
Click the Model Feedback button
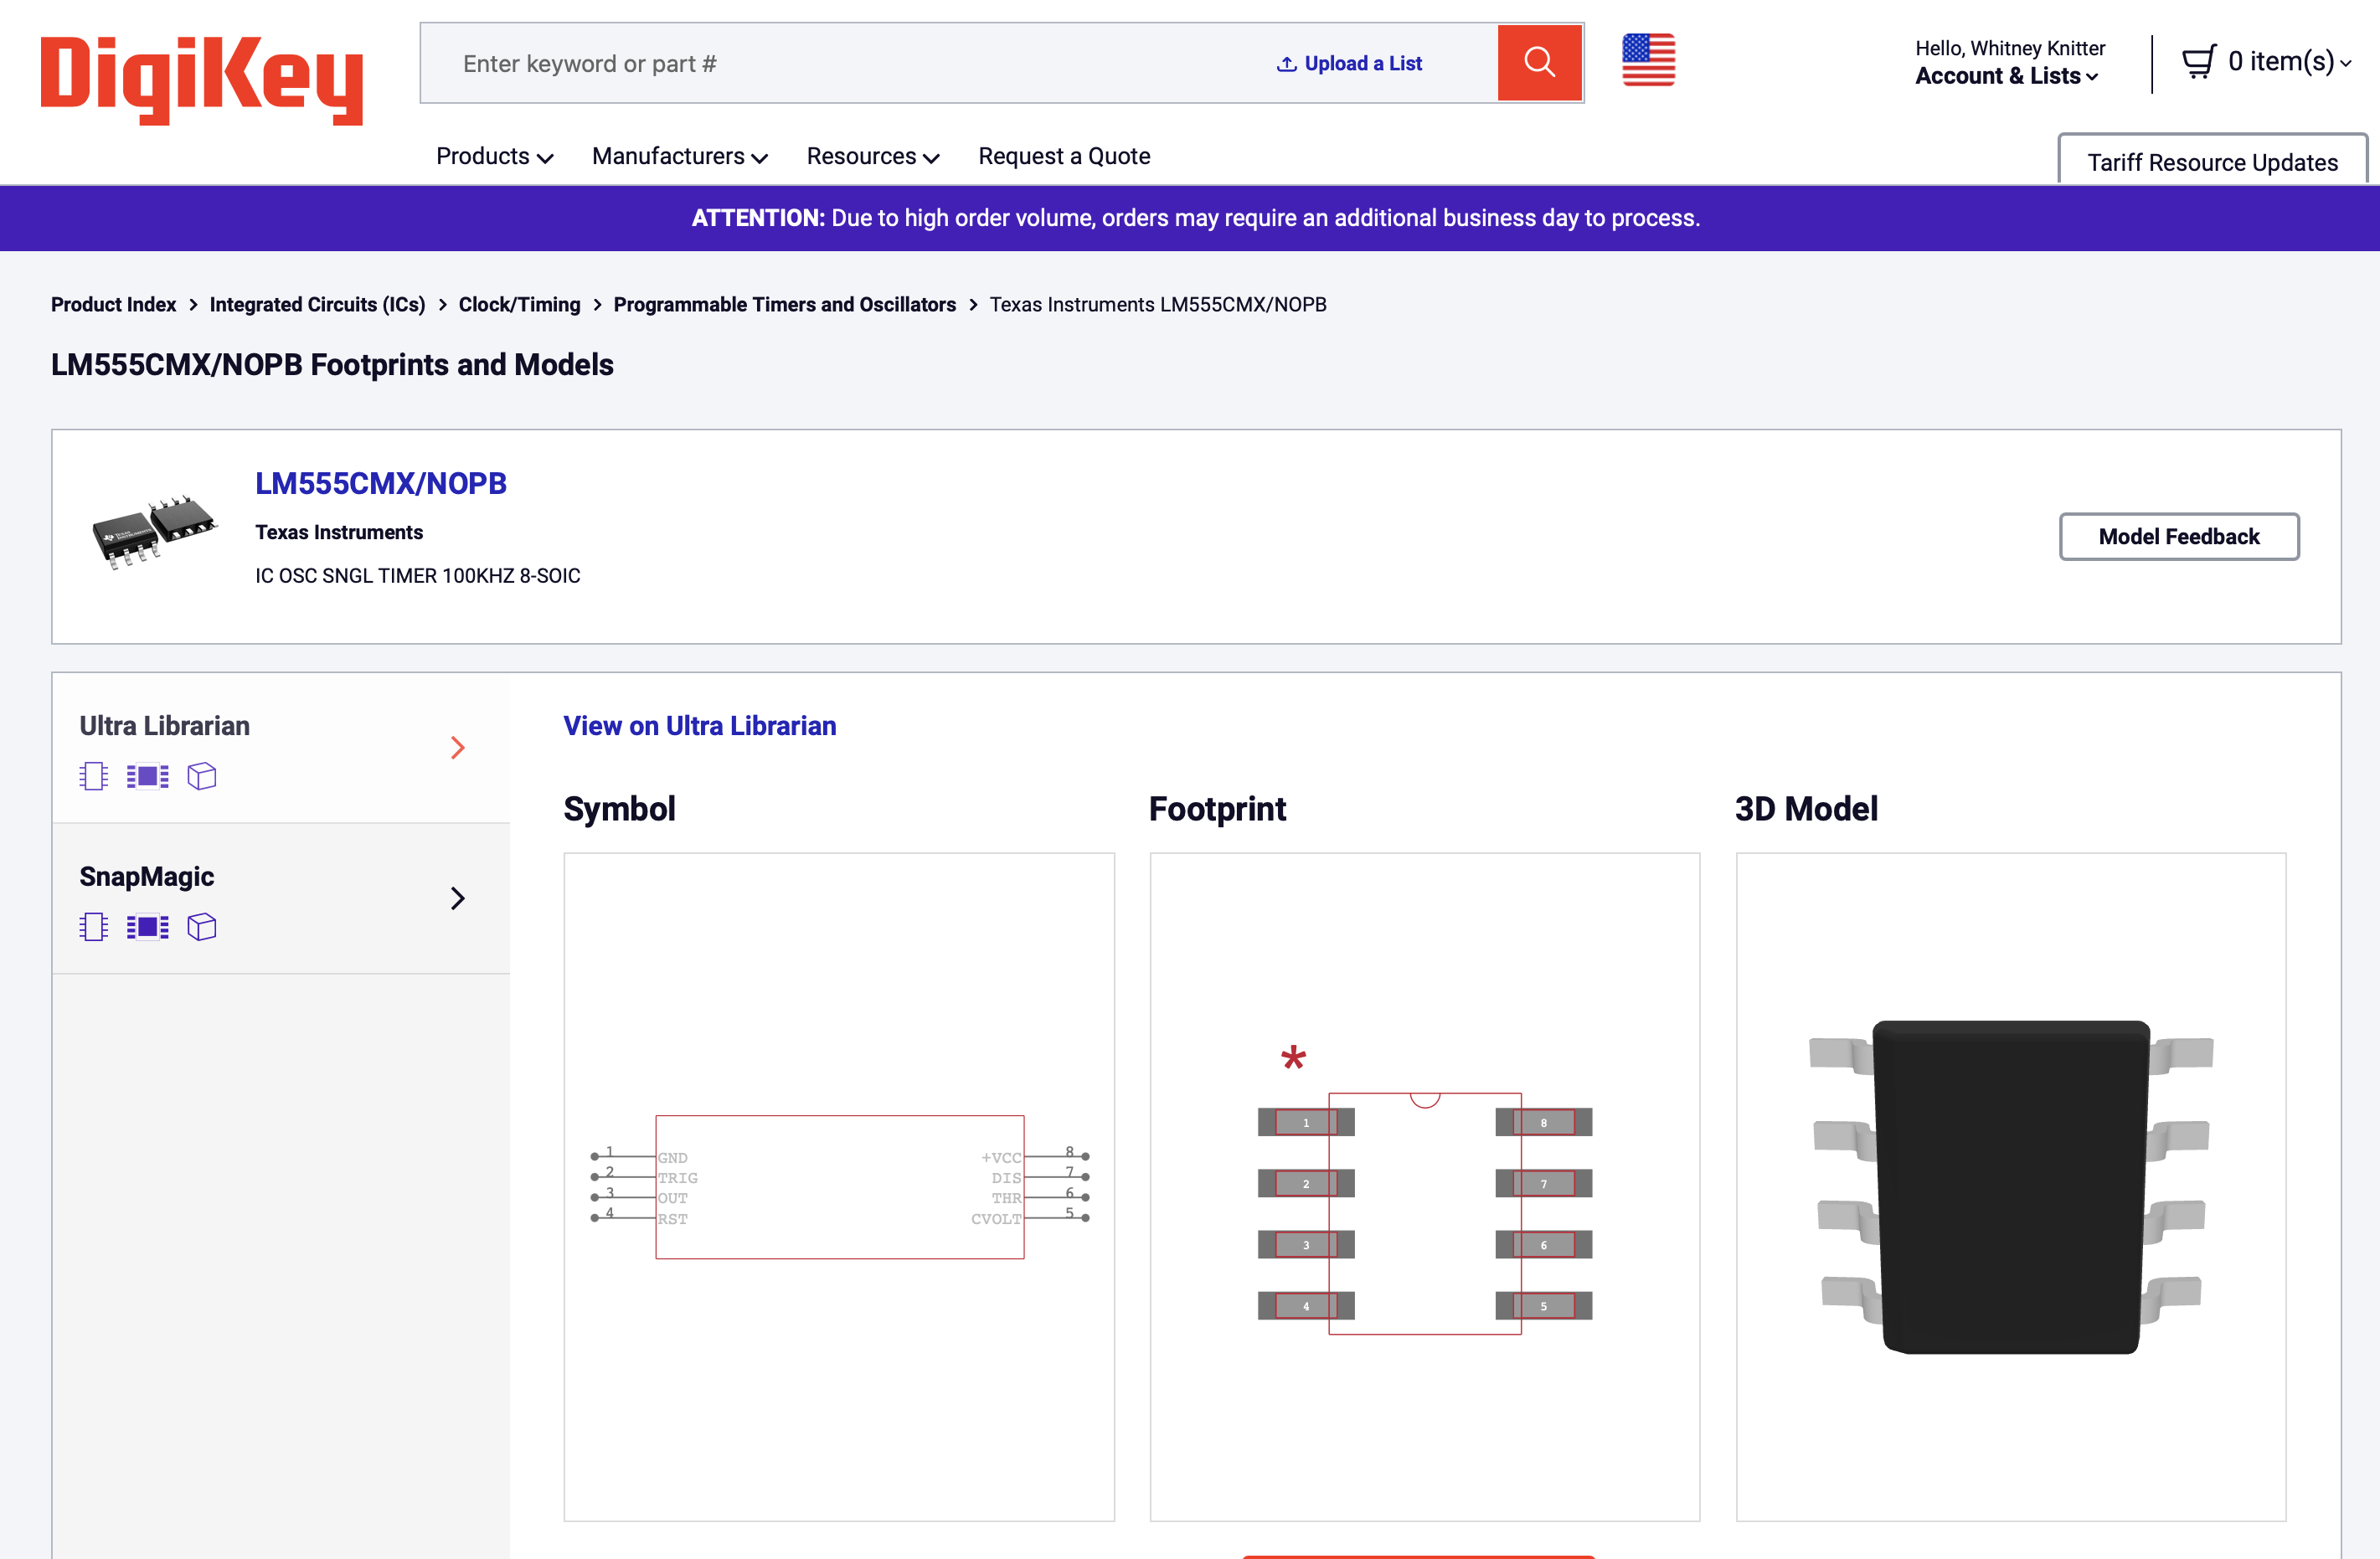[2179, 537]
